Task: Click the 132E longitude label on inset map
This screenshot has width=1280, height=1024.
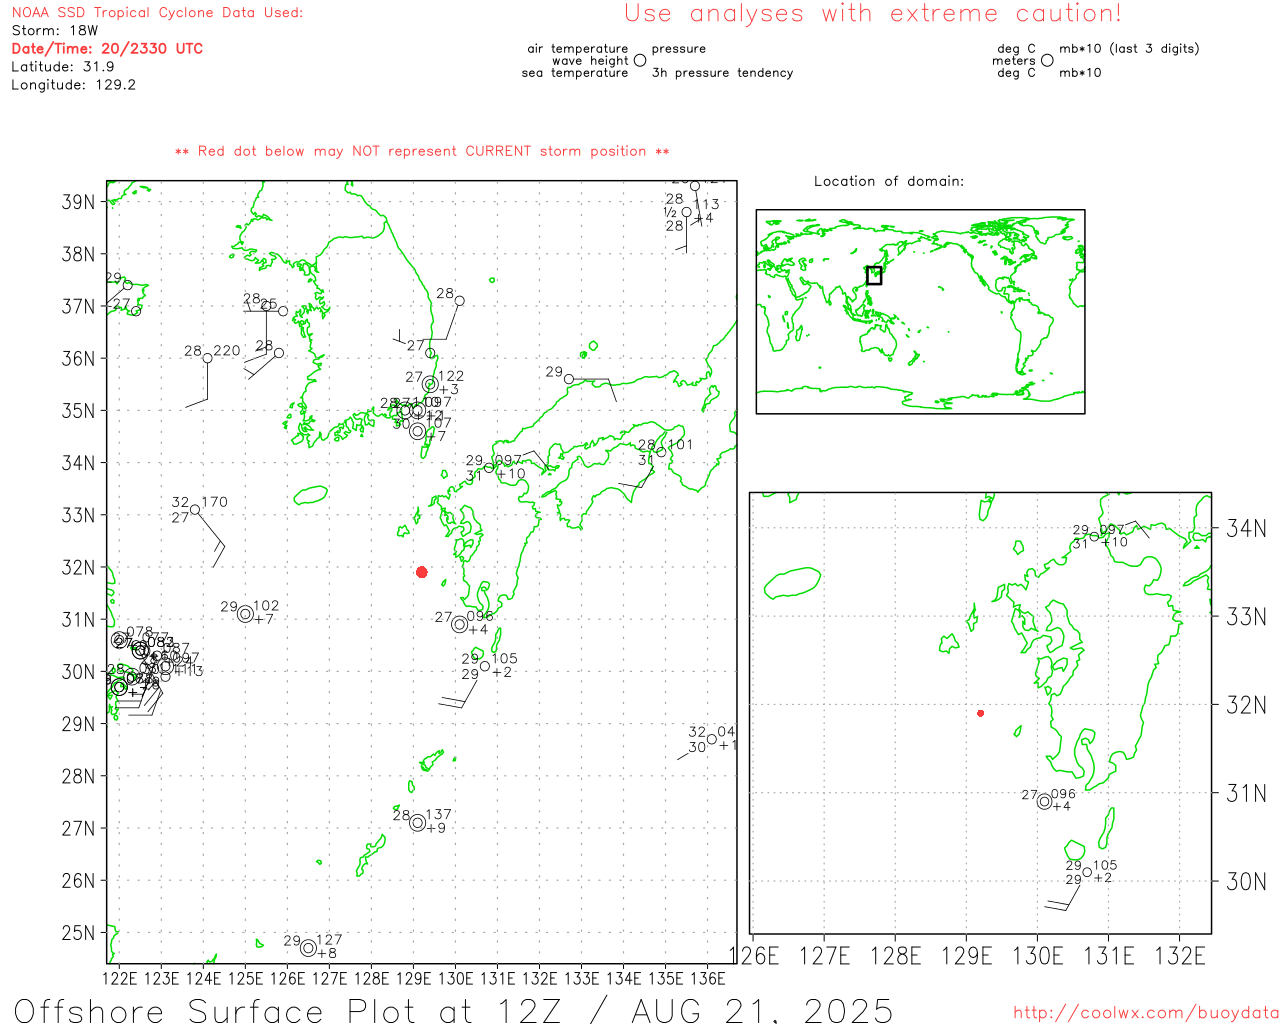Action: click(1180, 956)
